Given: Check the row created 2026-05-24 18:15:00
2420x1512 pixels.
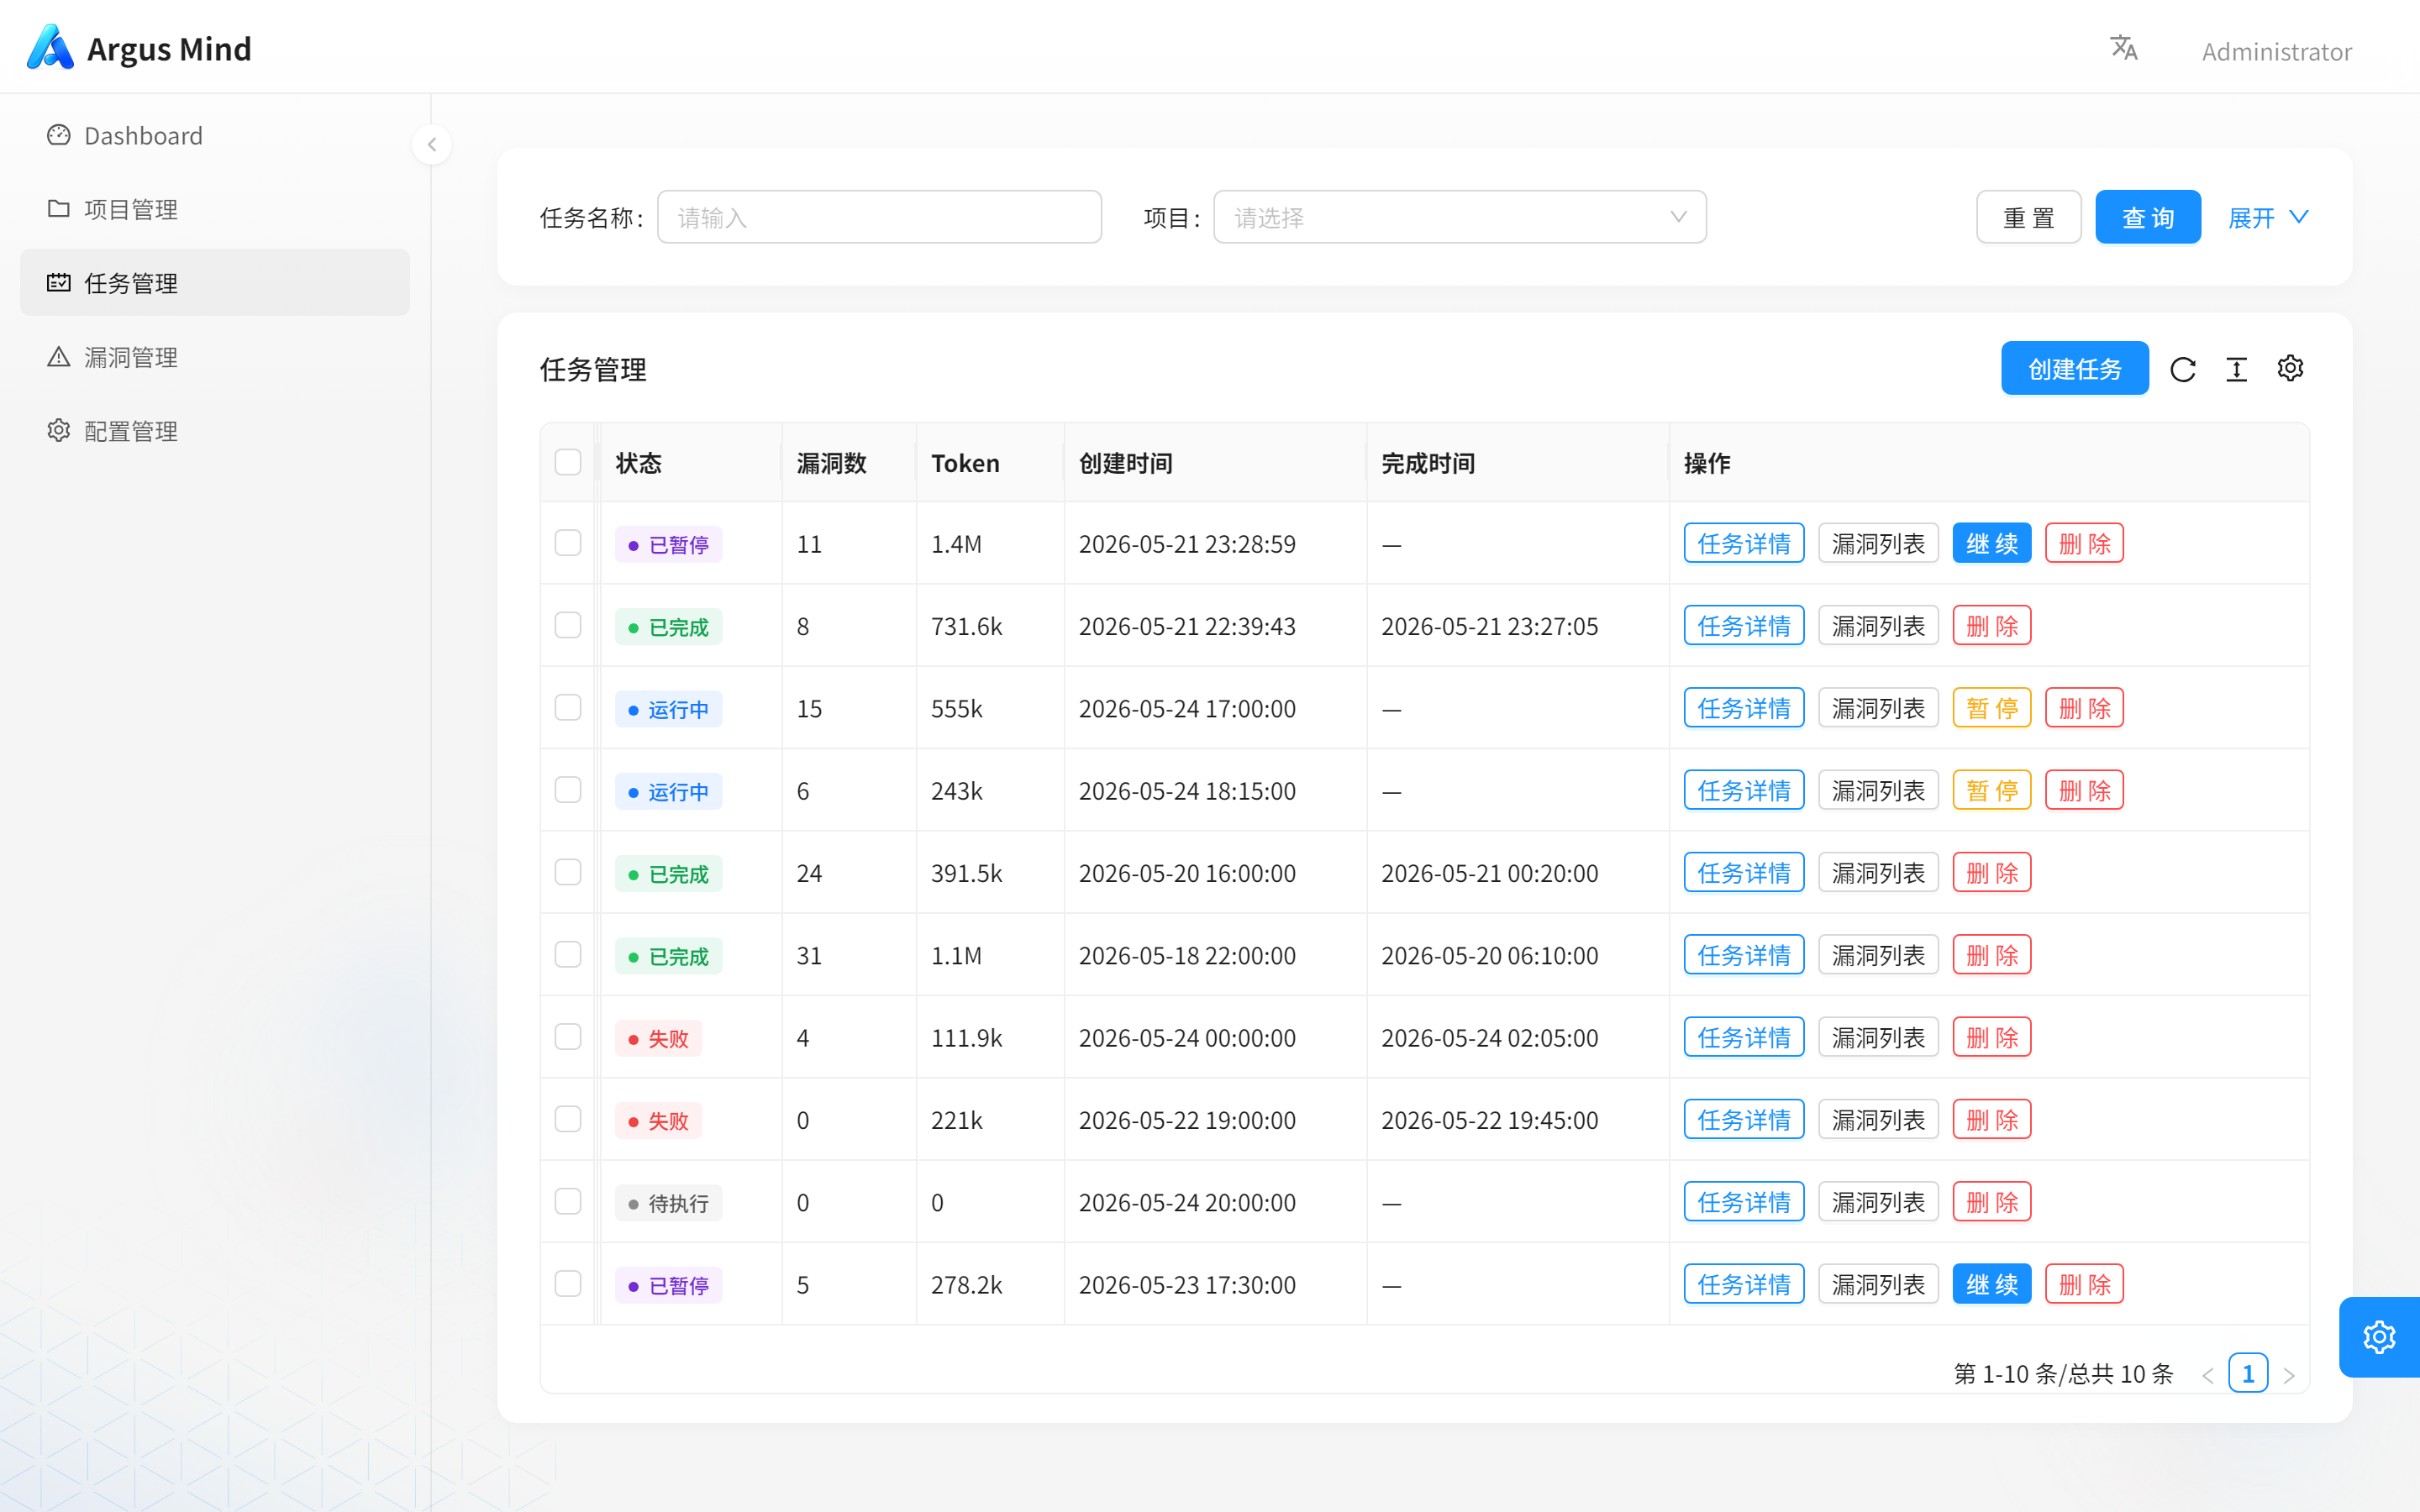Looking at the screenshot, I should click(x=568, y=790).
